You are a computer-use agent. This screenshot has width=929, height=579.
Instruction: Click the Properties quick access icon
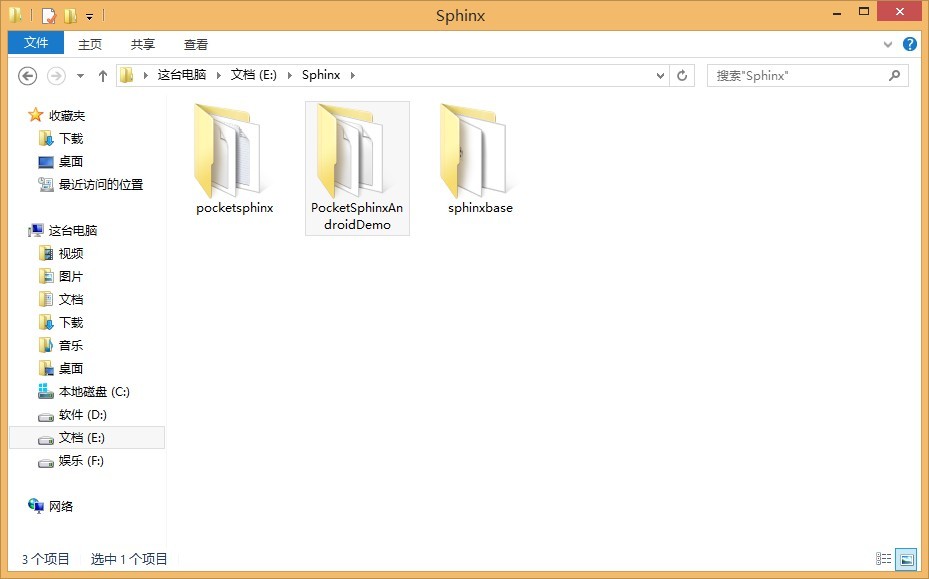pyautogui.click(x=49, y=15)
